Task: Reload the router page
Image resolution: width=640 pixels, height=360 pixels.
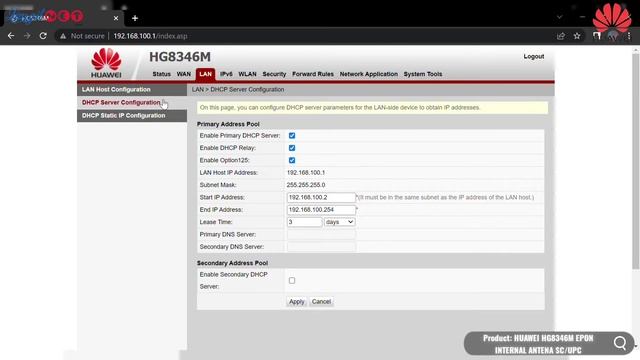Action: click(x=43, y=36)
